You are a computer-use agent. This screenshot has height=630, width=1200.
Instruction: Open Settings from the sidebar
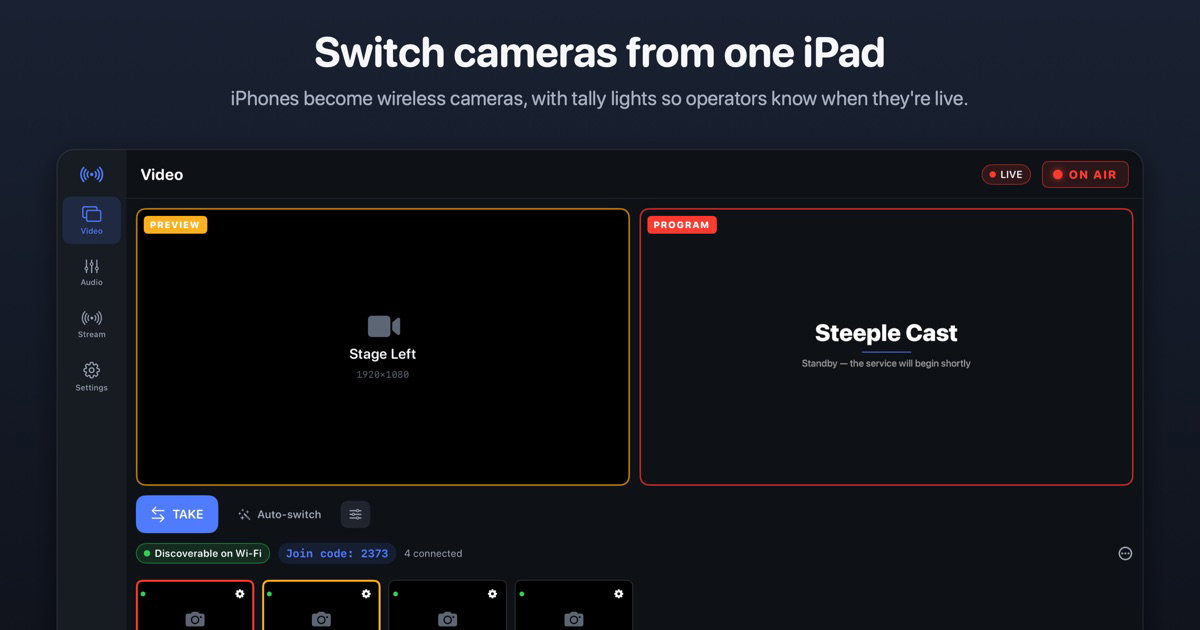92,377
